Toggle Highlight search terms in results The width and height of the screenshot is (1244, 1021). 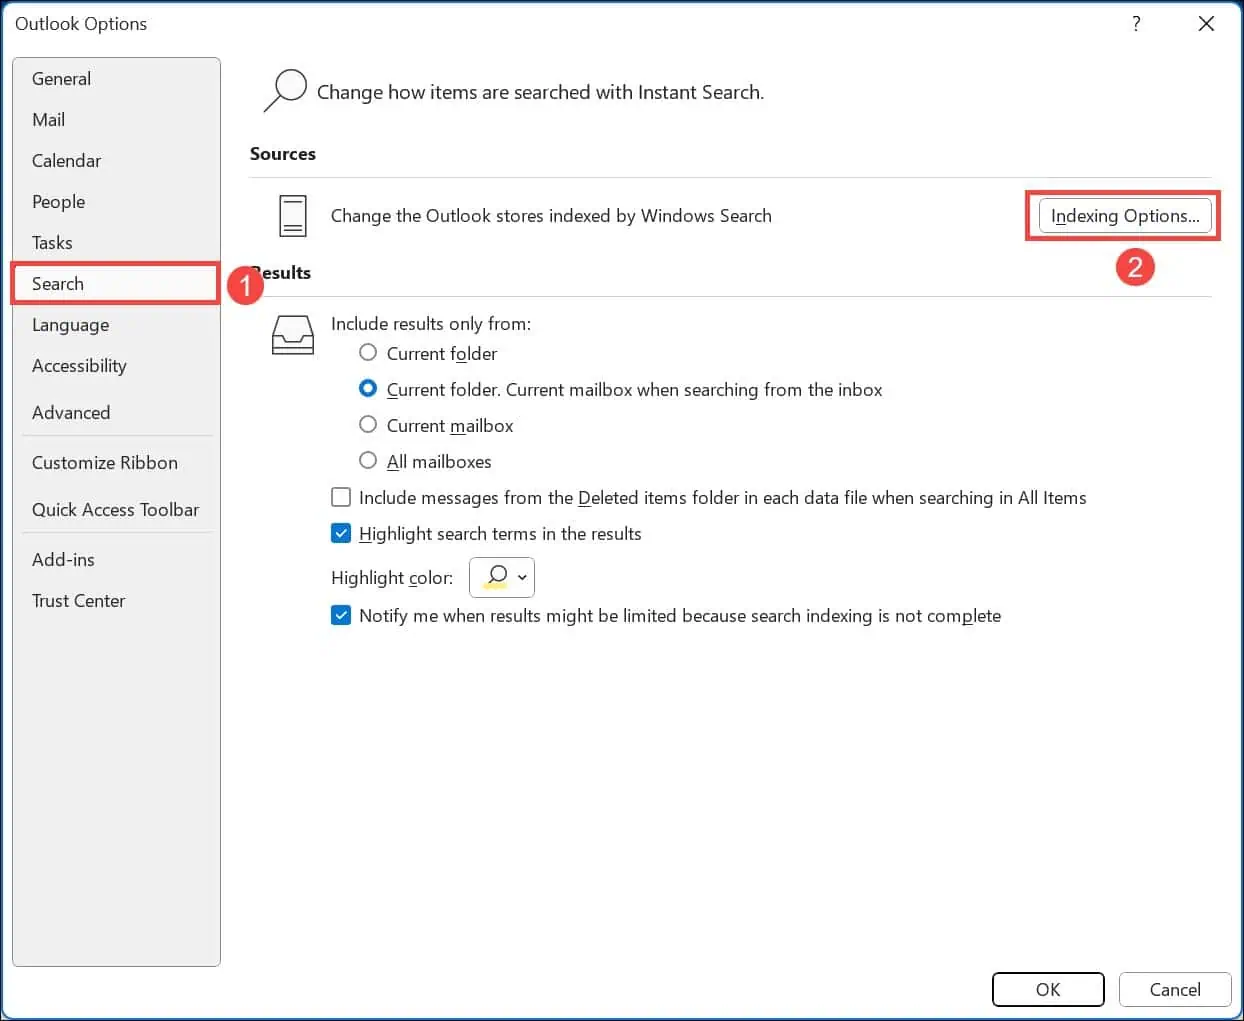pyautogui.click(x=341, y=533)
